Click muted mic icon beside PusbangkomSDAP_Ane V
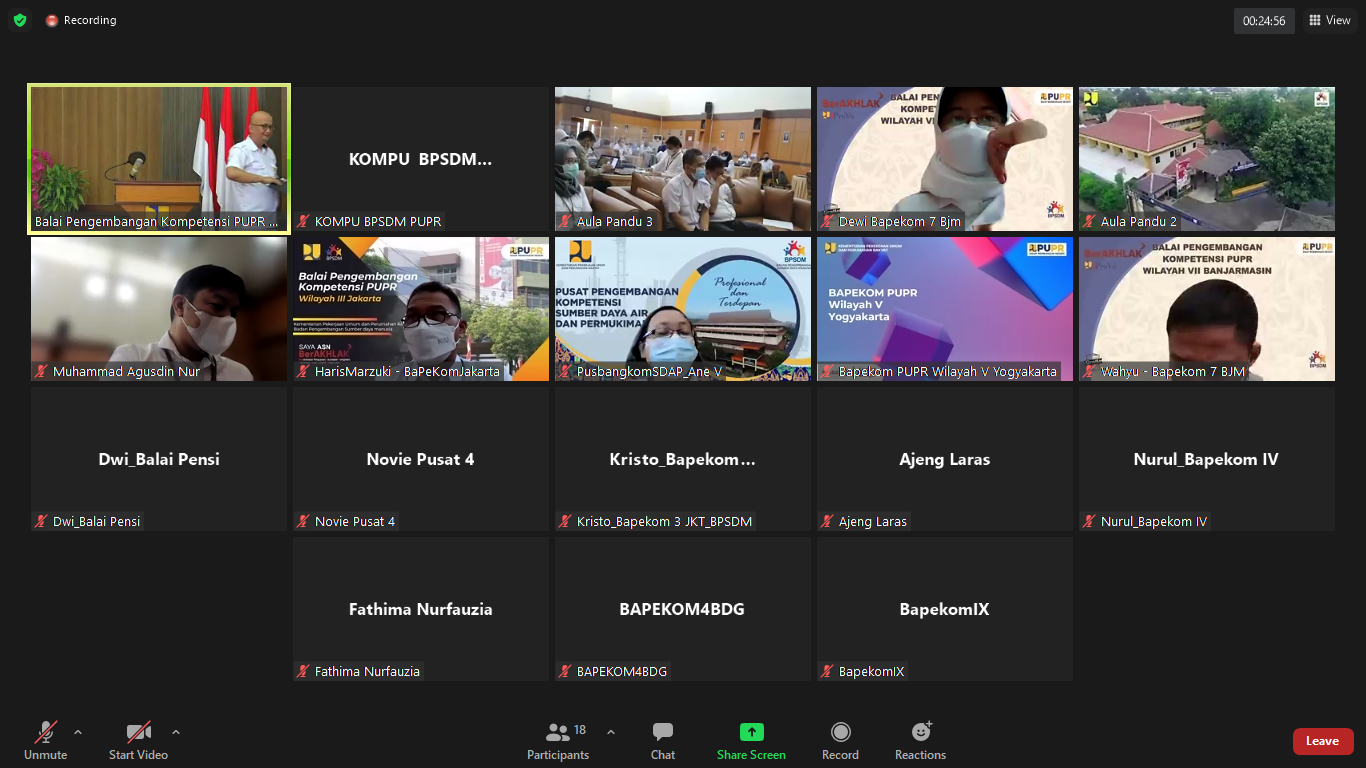Screen dimensions: 1366x768 pos(566,372)
